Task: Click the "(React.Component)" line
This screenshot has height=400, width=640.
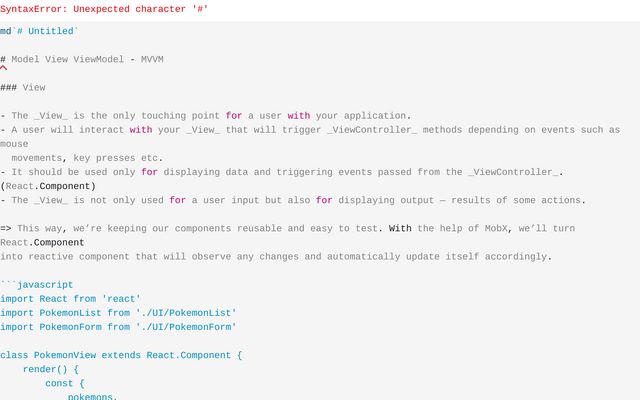Action: [48, 185]
